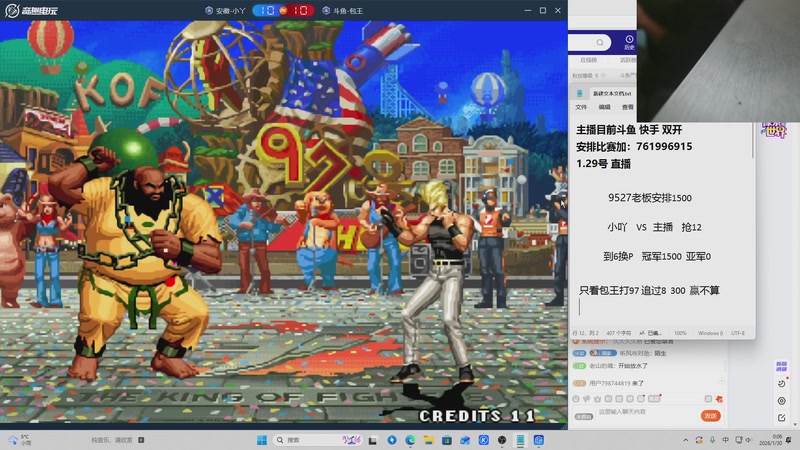Open the notification bell in system tray
Screen dimensions: 800x450
click(x=790, y=440)
